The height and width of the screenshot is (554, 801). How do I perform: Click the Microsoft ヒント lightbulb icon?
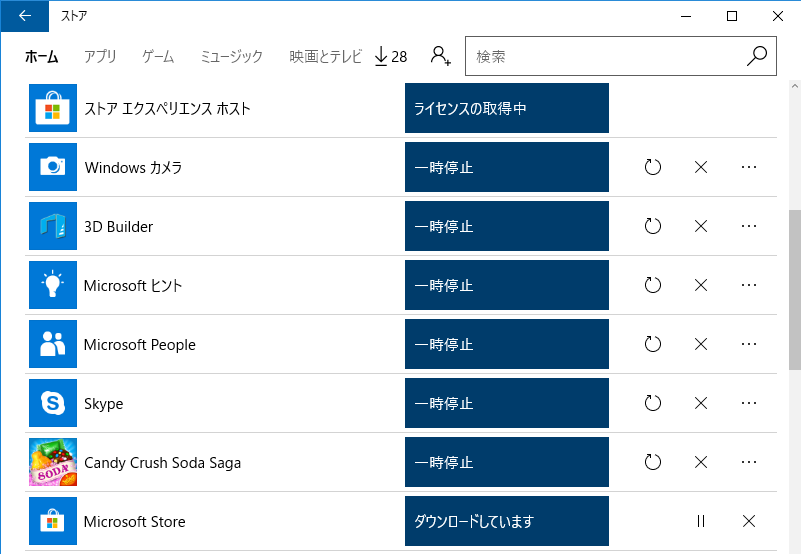[53, 285]
